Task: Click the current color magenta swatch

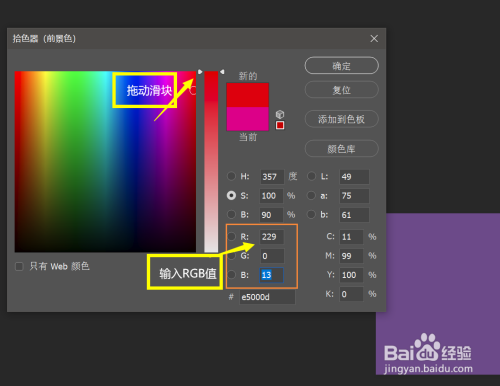Action: (247, 119)
